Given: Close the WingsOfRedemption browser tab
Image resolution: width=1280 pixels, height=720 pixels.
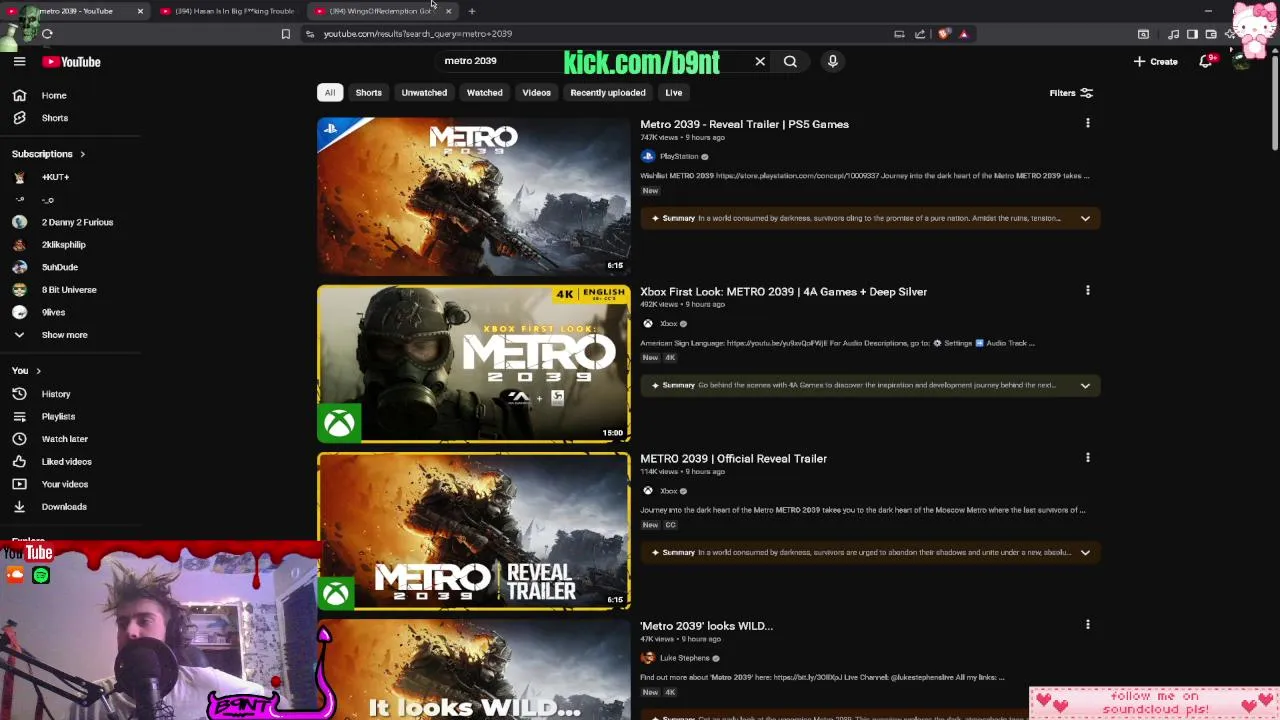Looking at the screenshot, I should point(448,11).
